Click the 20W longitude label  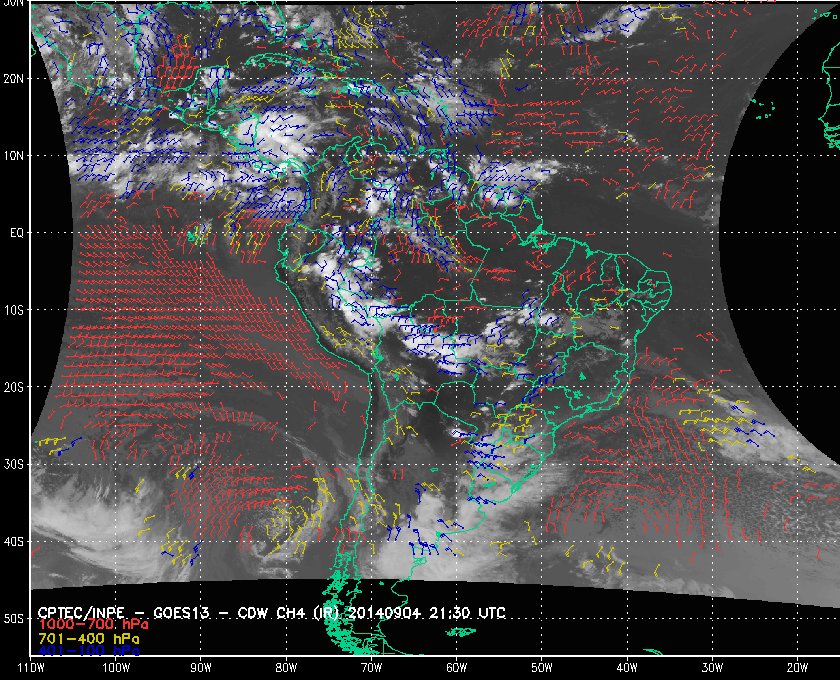[x=797, y=668]
